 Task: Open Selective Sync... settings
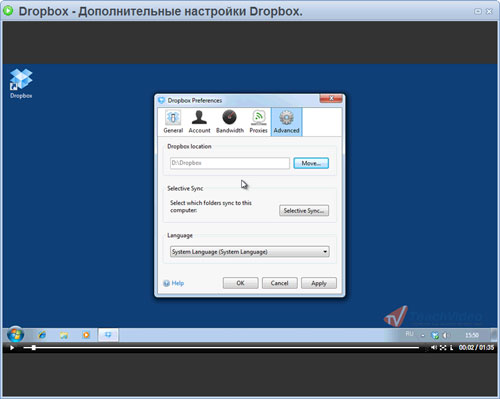(x=304, y=211)
